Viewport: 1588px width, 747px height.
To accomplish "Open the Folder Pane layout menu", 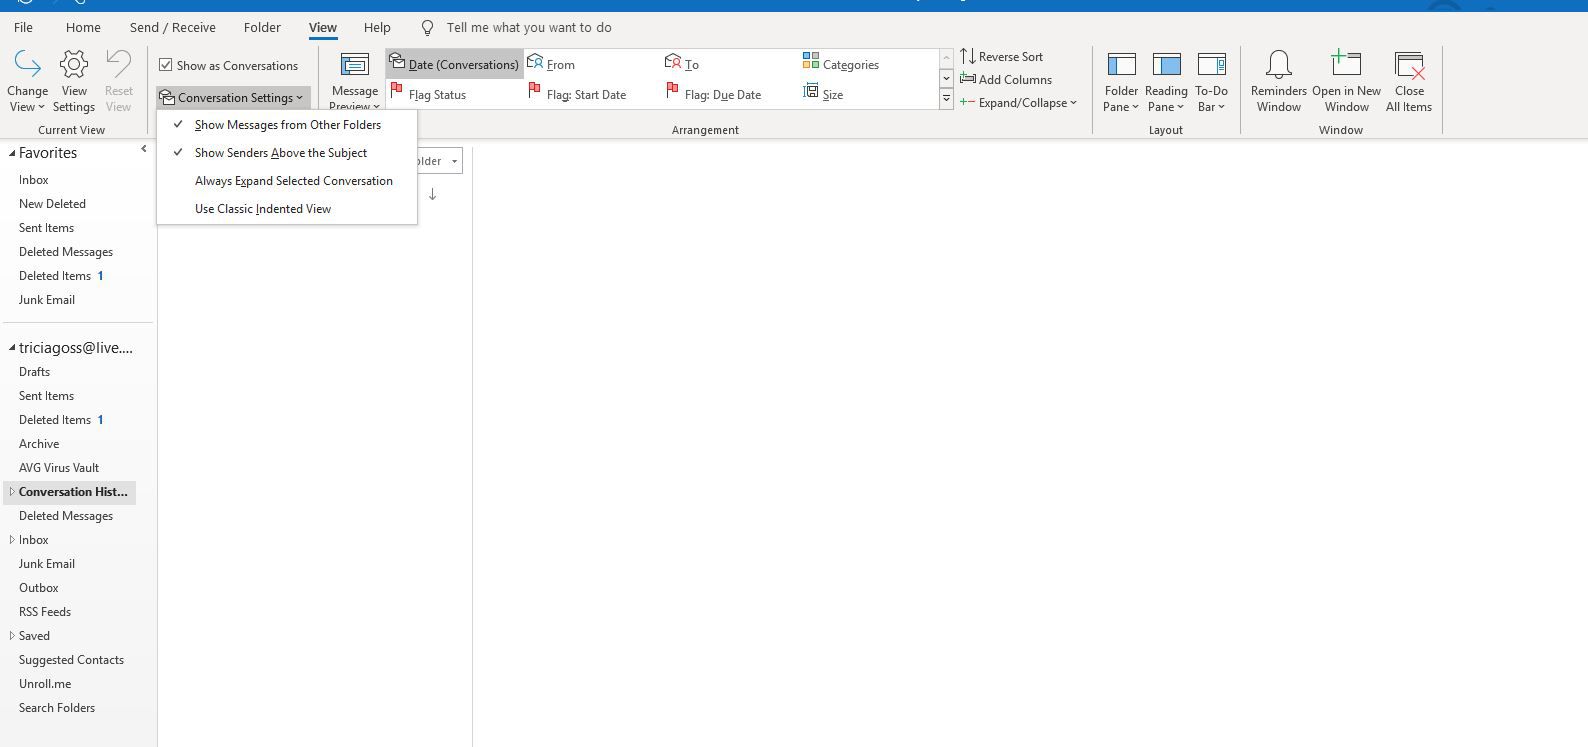I will 1121,82.
